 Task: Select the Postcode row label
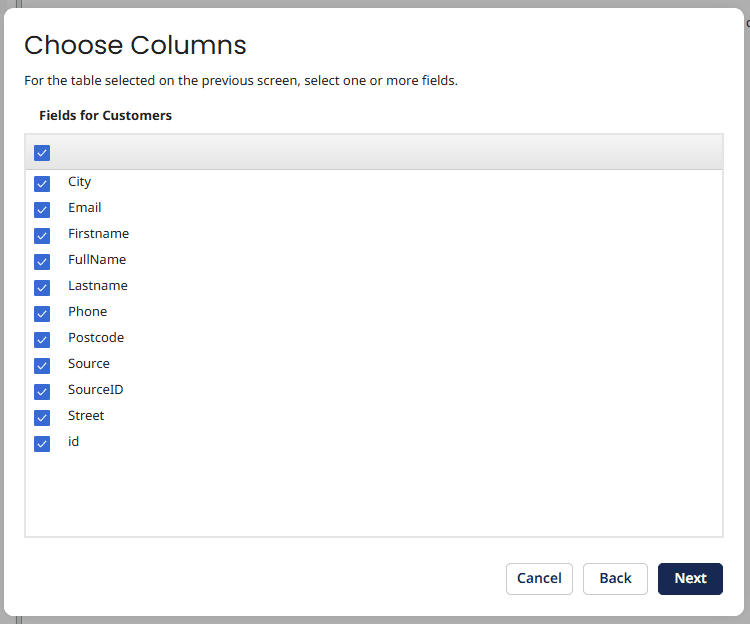[x=96, y=338]
